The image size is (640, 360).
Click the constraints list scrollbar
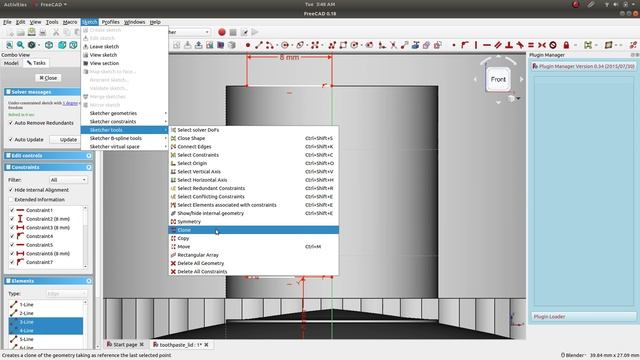point(85,237)
